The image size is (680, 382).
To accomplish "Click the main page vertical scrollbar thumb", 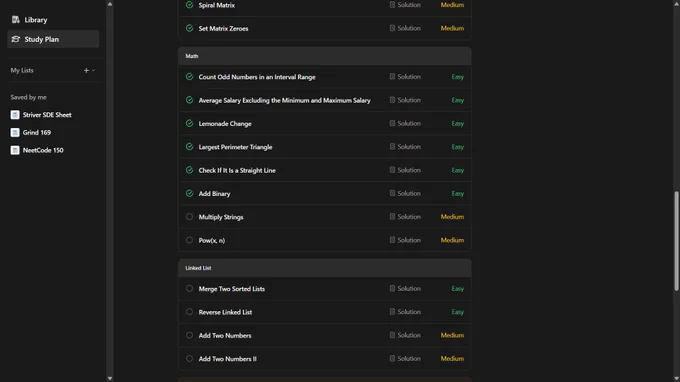I will click(x=676, y=241).
